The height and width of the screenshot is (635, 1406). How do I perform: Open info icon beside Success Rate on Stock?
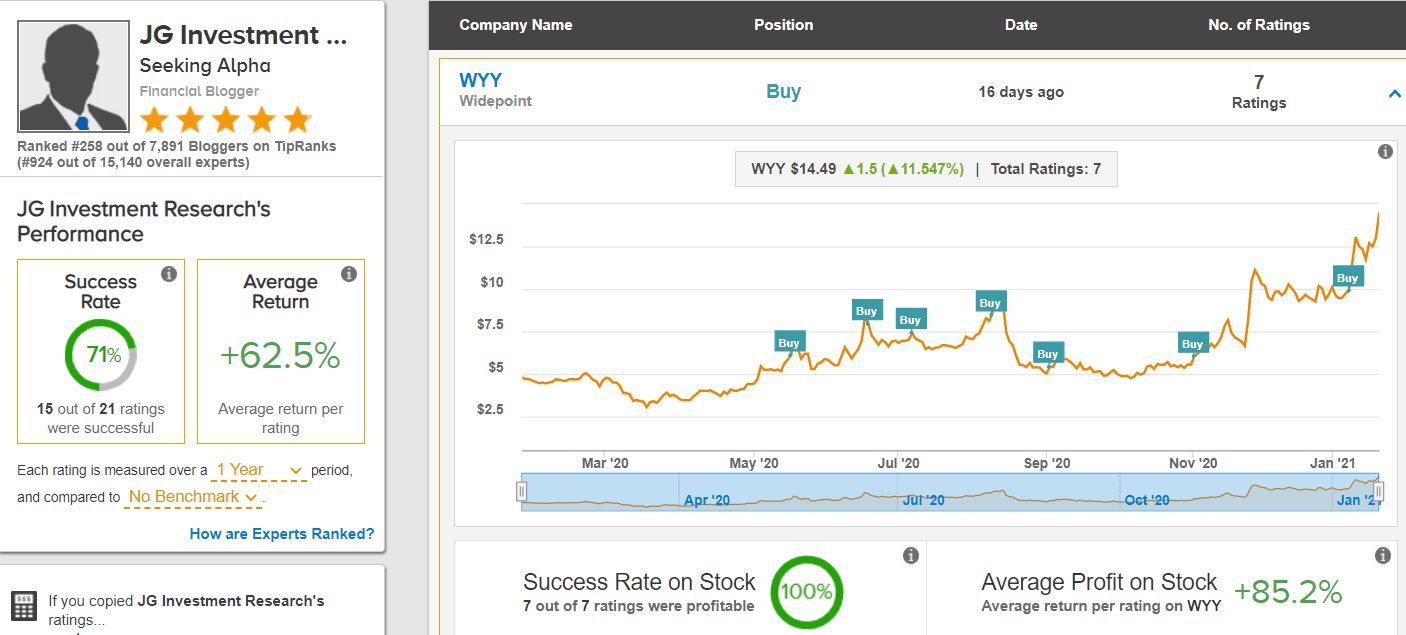pyautogui.click(x=910, y=556)
